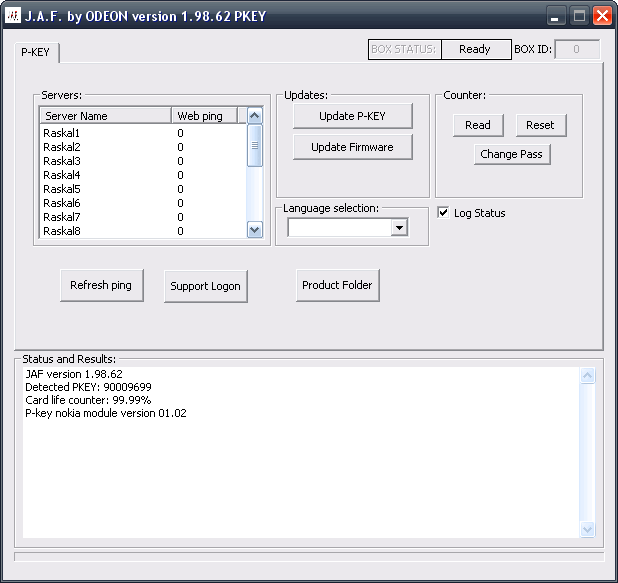Click the progress bar at window bottom
Screen dimensions: 618x583
pyautogui.click(x=309, y=556)
